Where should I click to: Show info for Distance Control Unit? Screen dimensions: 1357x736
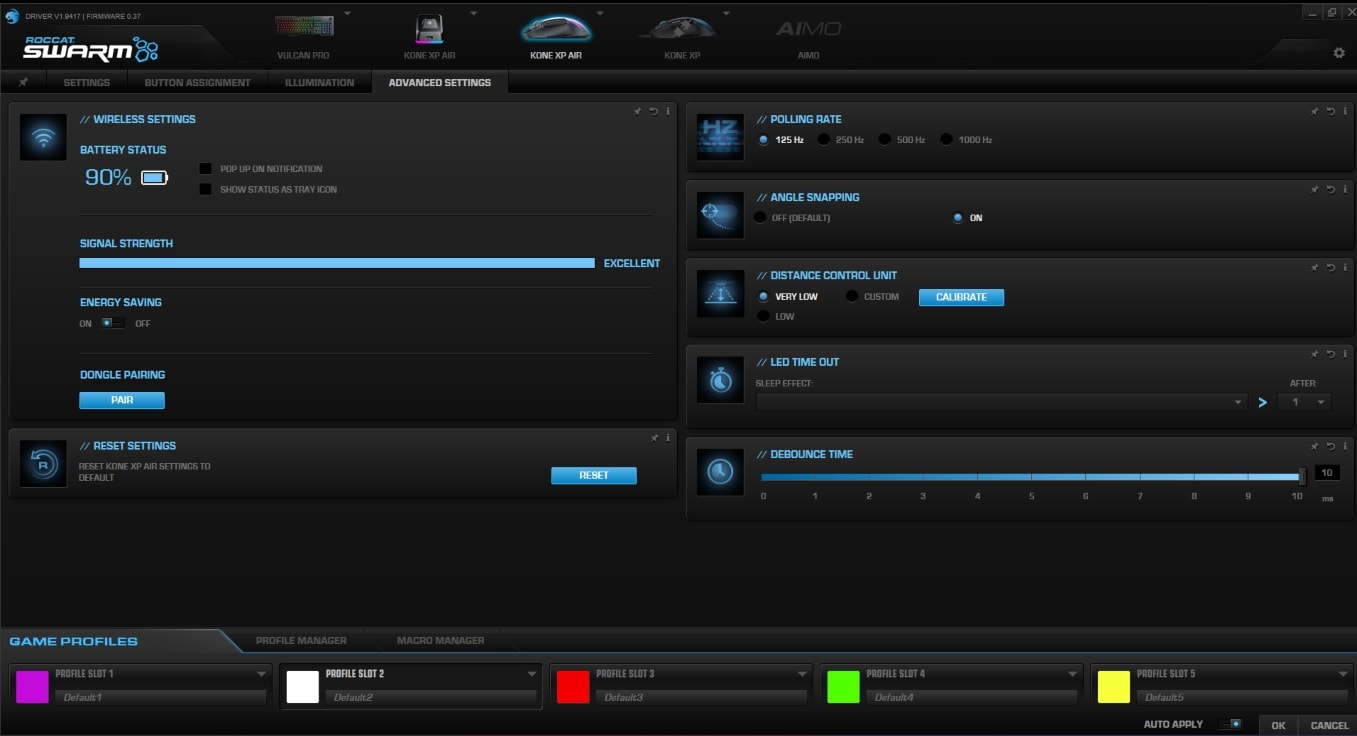tap(1344, 267)
